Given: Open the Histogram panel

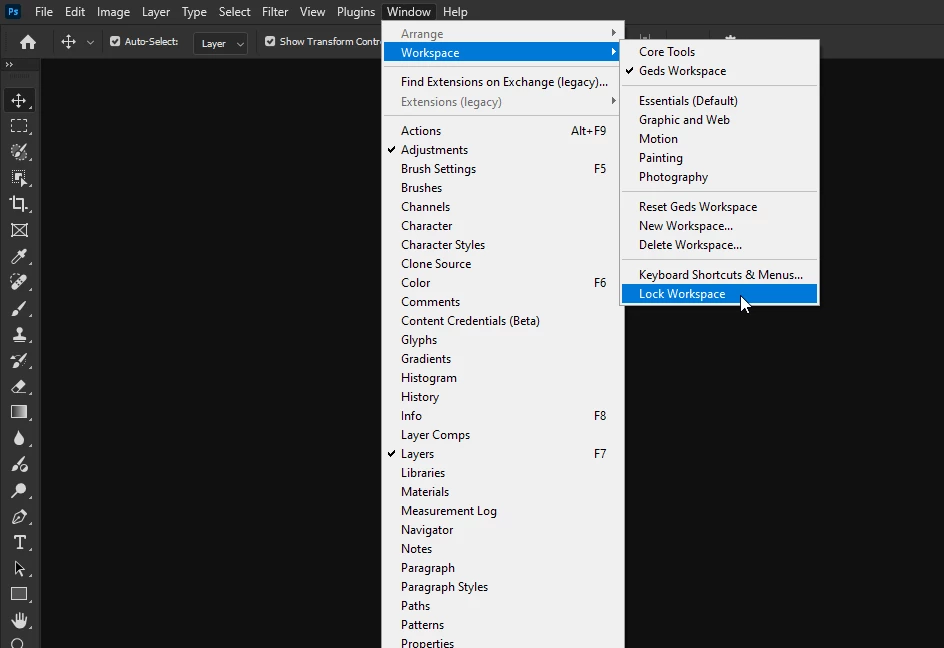Looking at the screenshot, I should (x=503, y=378).
